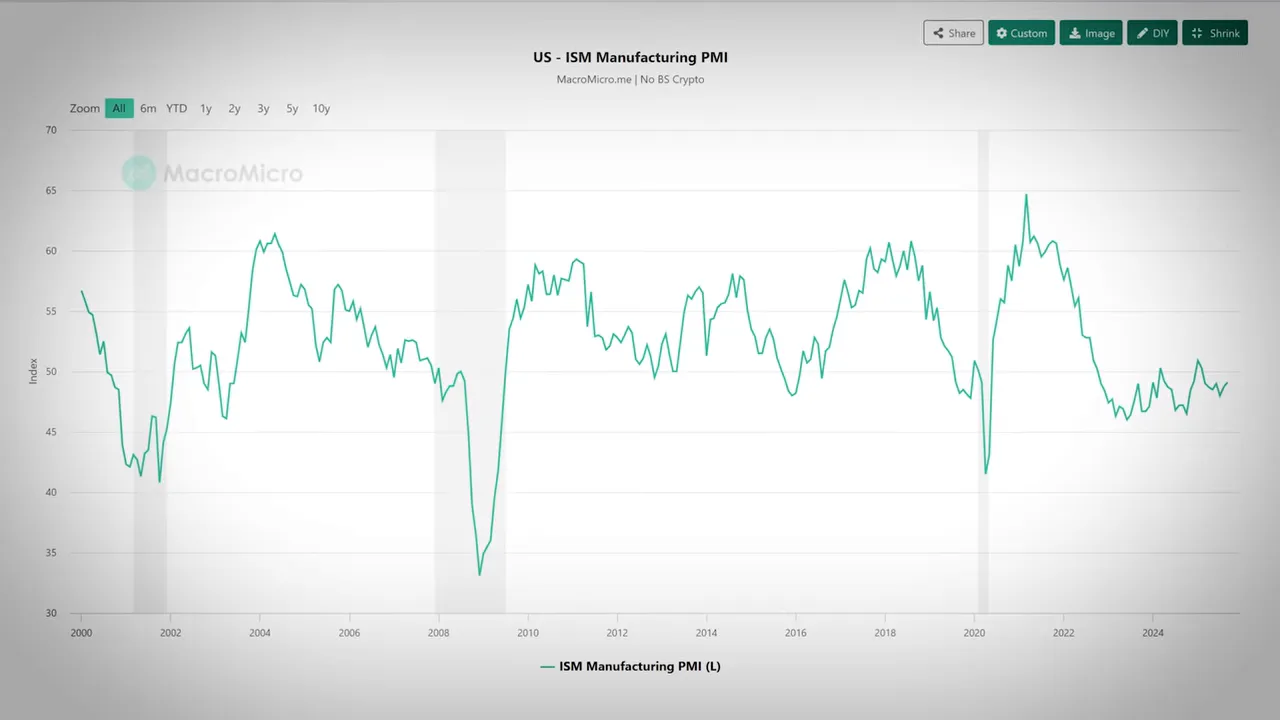Screen dimensions: 1280x720
Task: Click the Share button
Action: click(953, 33)
